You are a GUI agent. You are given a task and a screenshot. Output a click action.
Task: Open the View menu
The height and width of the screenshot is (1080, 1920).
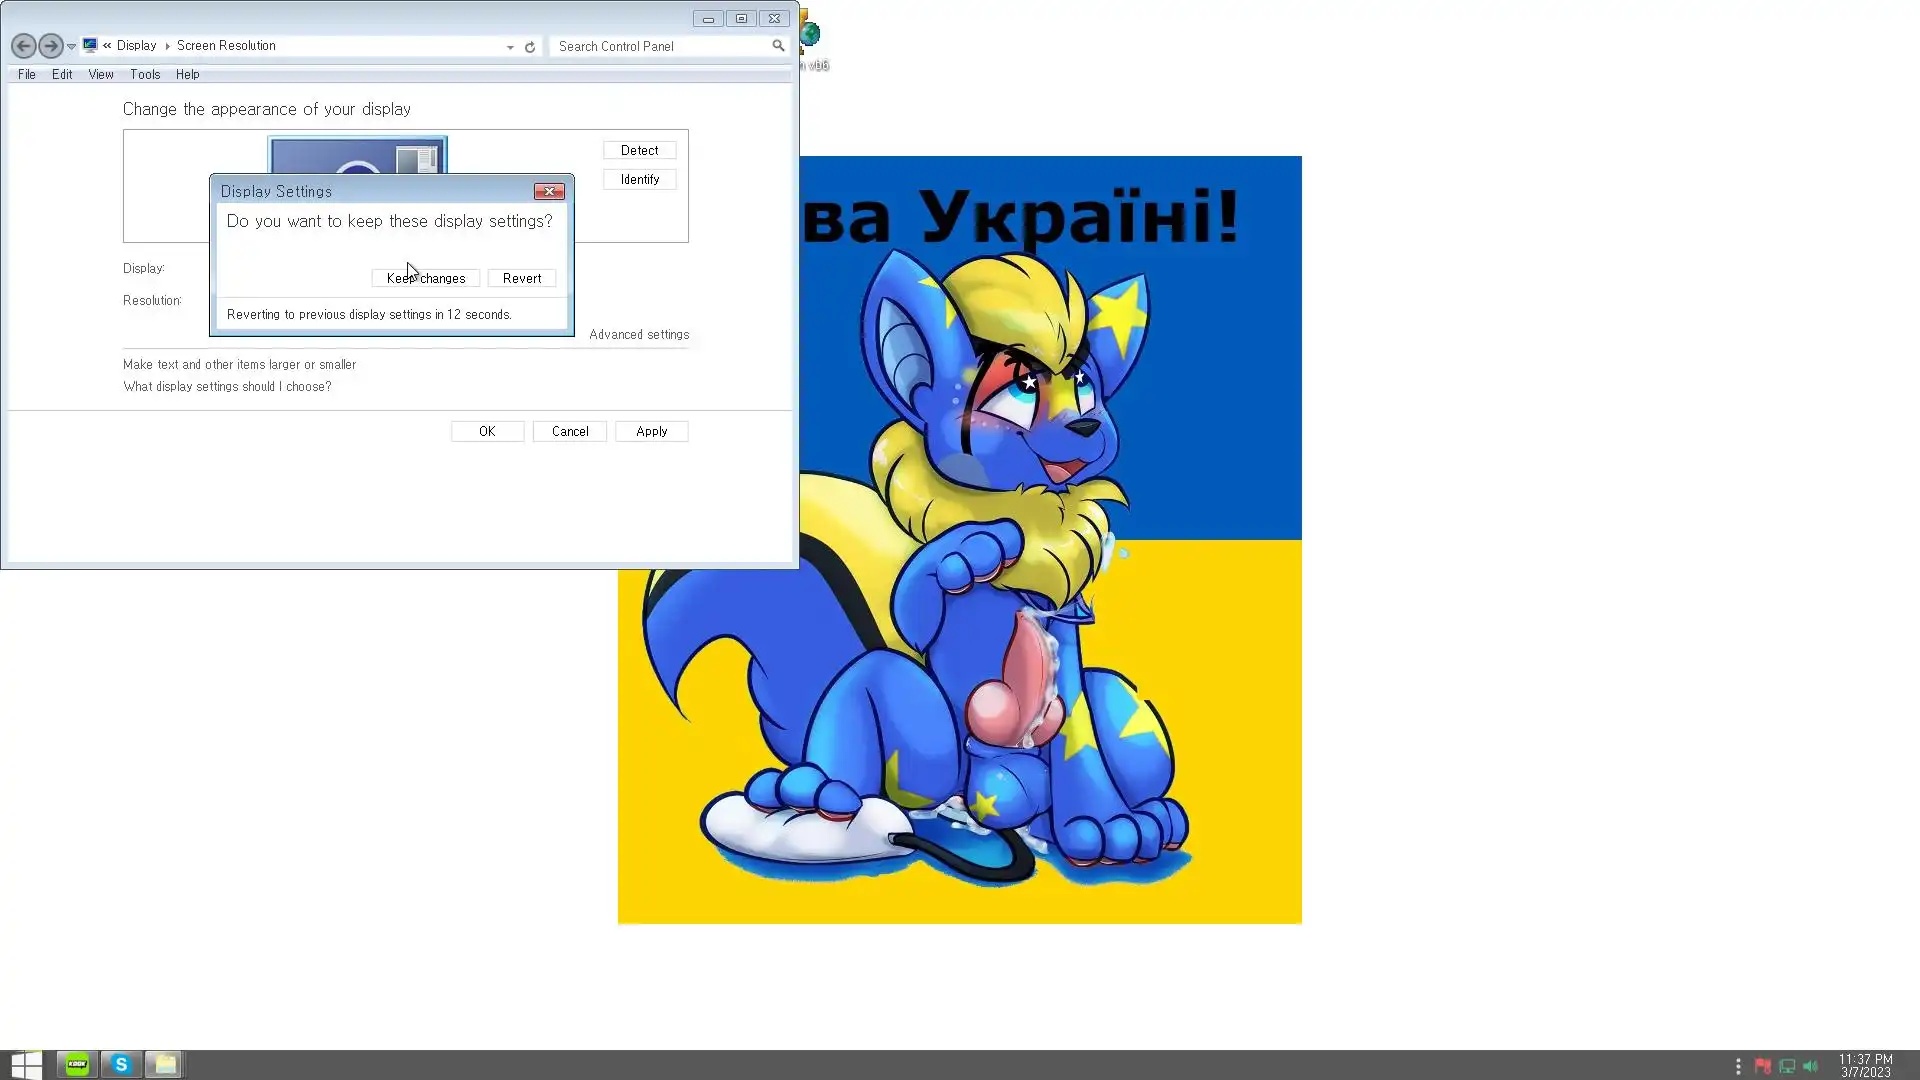[100, 74]
